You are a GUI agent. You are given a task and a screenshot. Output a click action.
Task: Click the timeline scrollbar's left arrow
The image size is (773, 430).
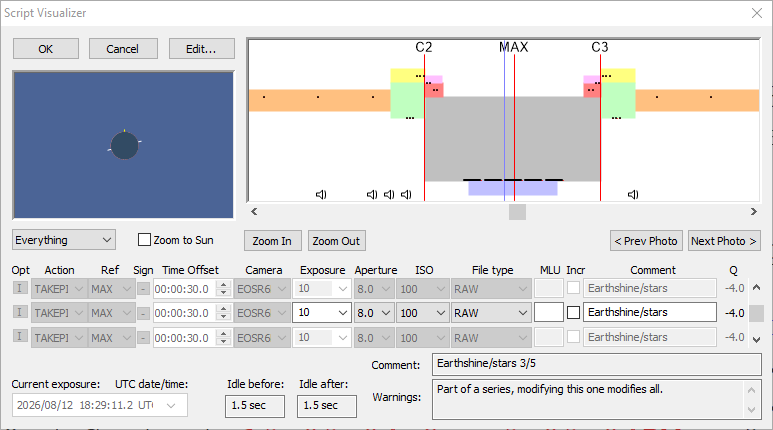[x=254, y=211]
